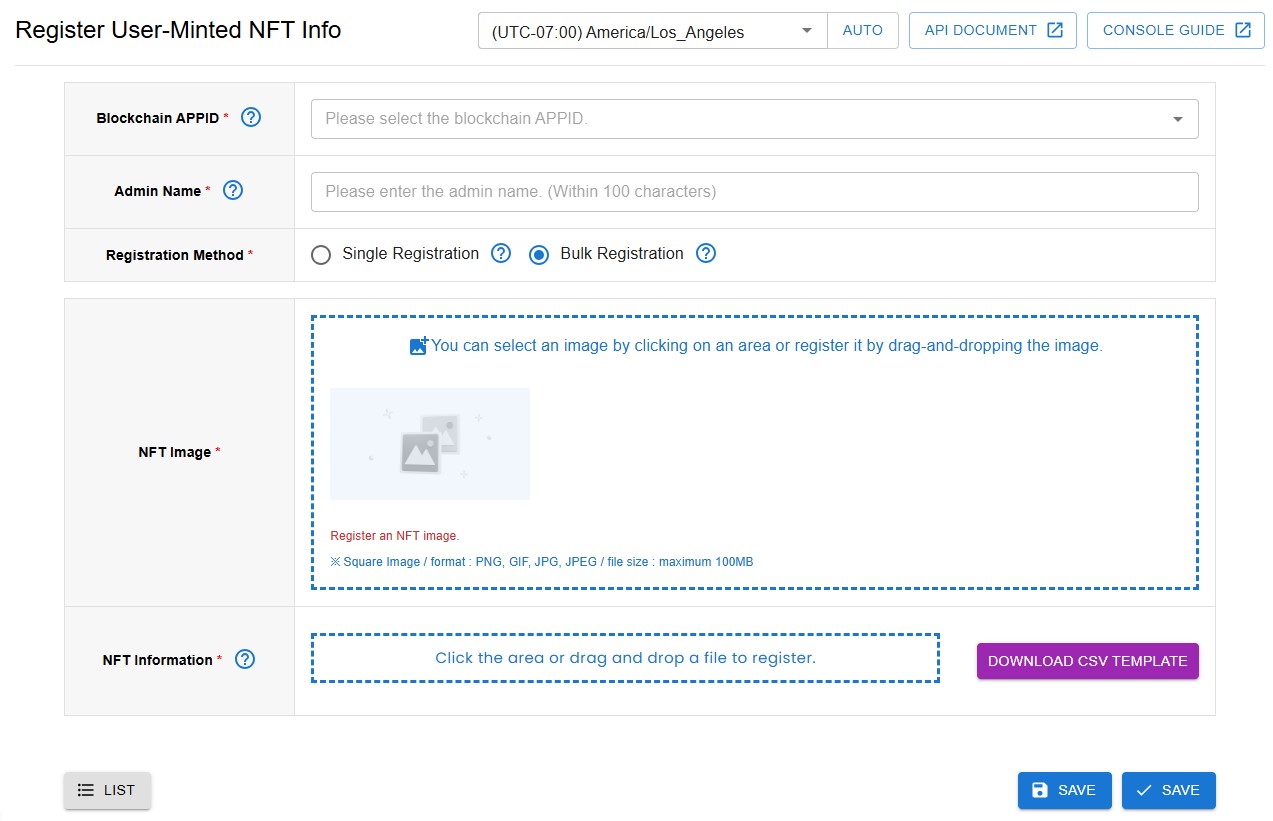Viewport: 1273px width, 821px height.
Task: Click the NFT image placeholder thumbnail
Action: point(430,444)
